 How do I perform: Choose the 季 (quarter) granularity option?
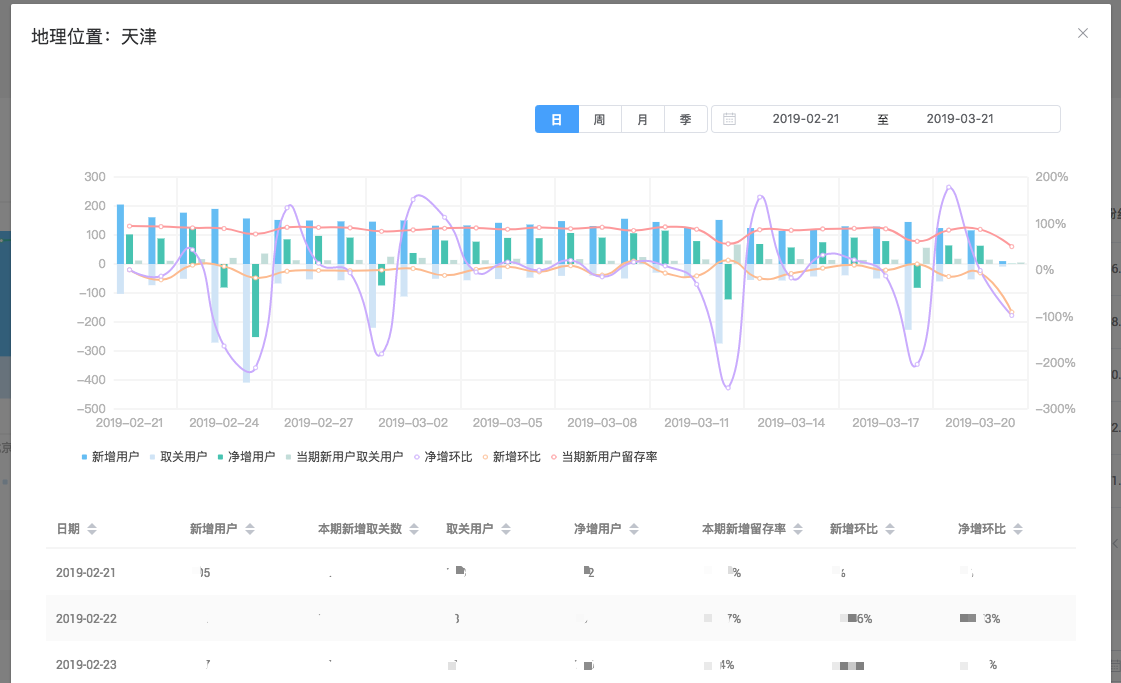tap(685, 119)
